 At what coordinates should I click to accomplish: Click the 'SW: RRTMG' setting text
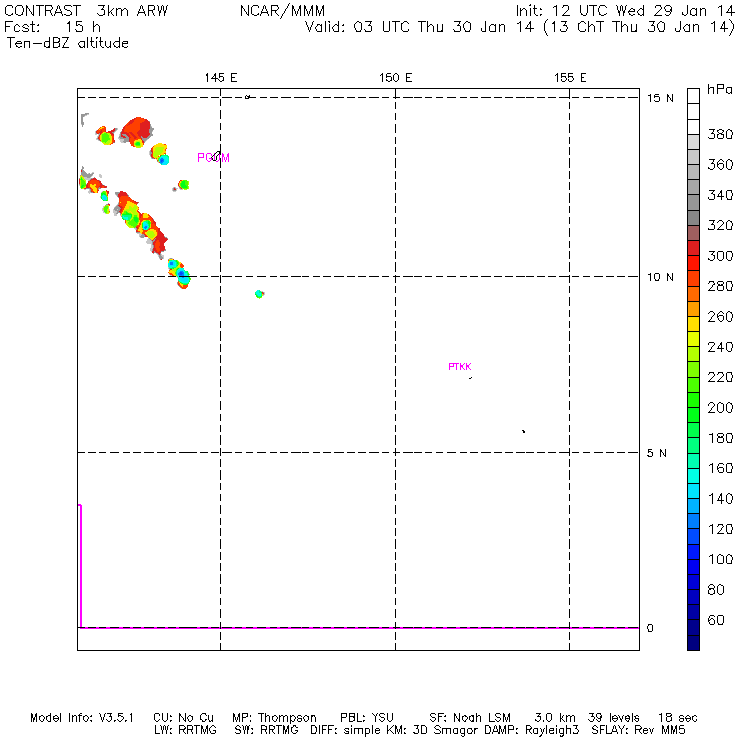pyautogui.click(x=266, y=730)
